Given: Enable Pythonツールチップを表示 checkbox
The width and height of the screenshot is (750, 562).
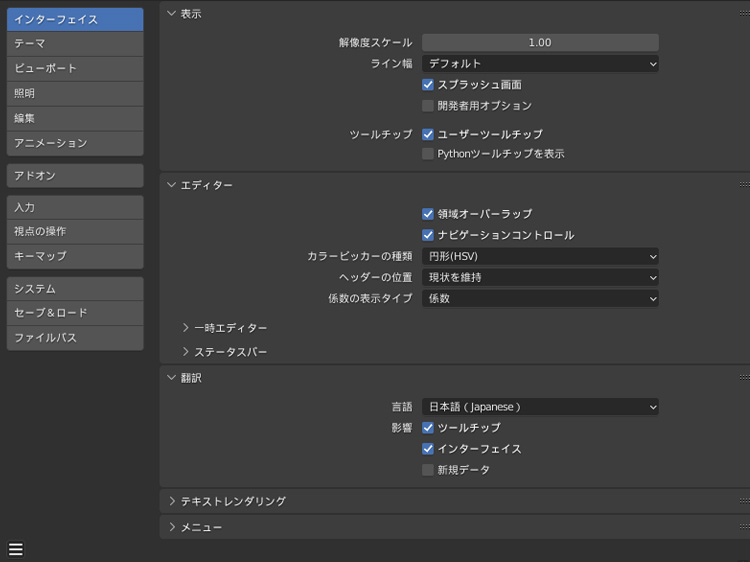Looking at the screenshot, I should point(428,154).
